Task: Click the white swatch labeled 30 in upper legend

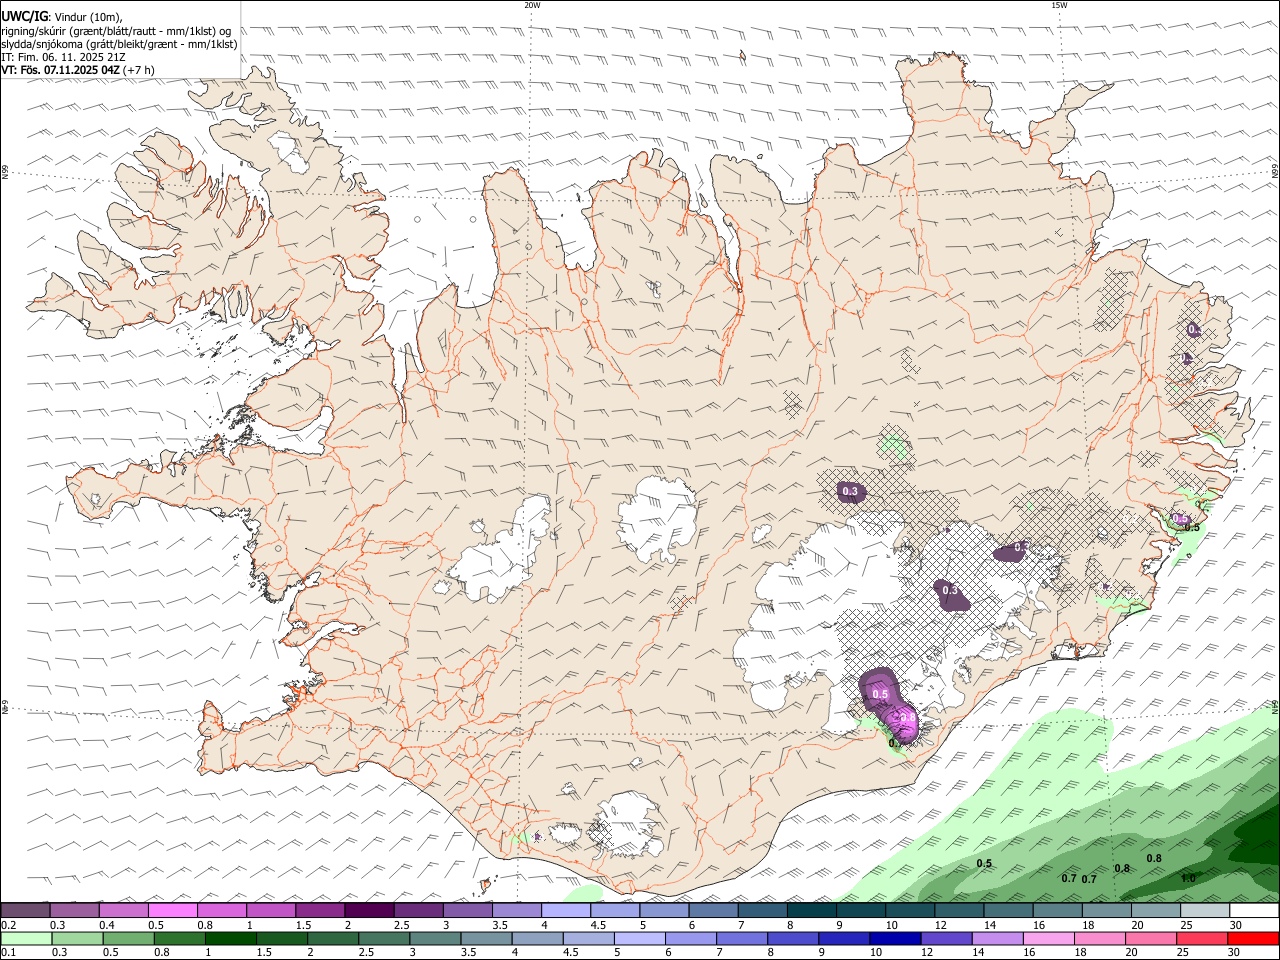Action: [x=1255, y=911]
